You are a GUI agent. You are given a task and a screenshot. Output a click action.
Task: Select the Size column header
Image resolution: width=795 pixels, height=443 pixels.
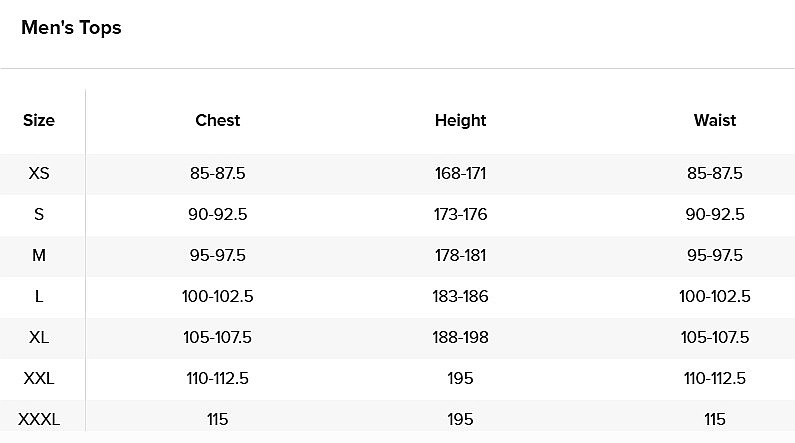click(x=39, y=120)
